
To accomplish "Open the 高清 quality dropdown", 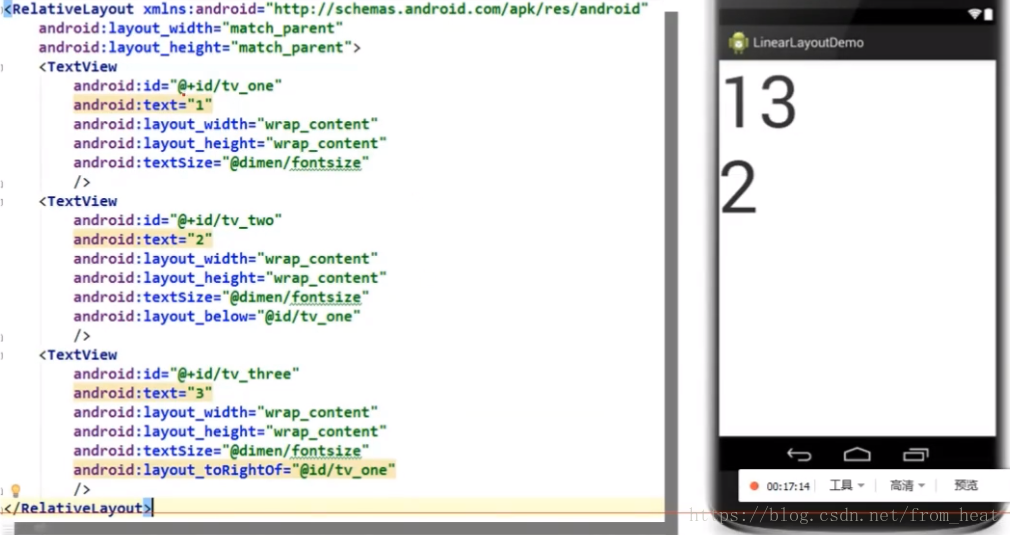I will [x=907, y=485].
